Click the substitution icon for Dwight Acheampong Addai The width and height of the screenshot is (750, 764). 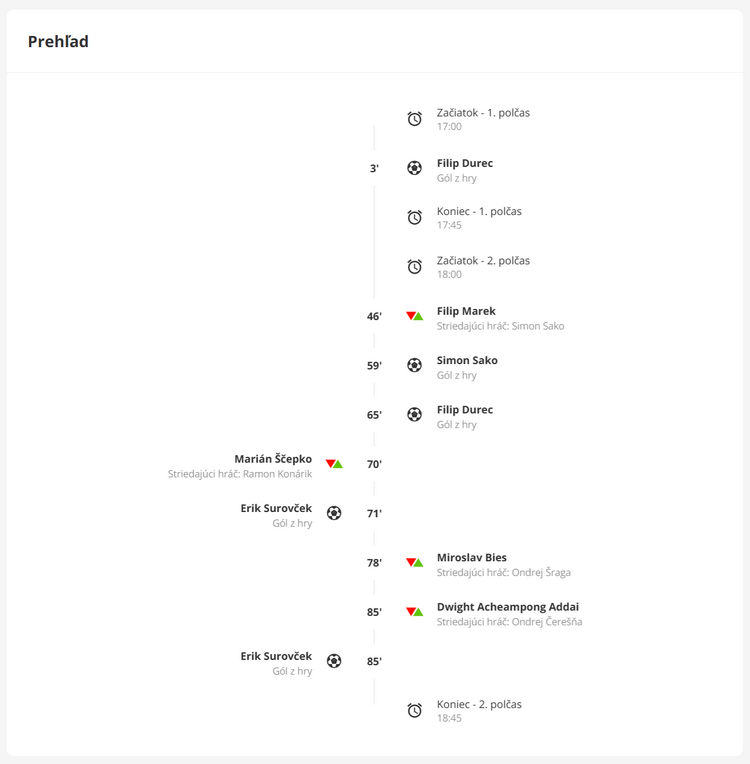click(414, 611)
